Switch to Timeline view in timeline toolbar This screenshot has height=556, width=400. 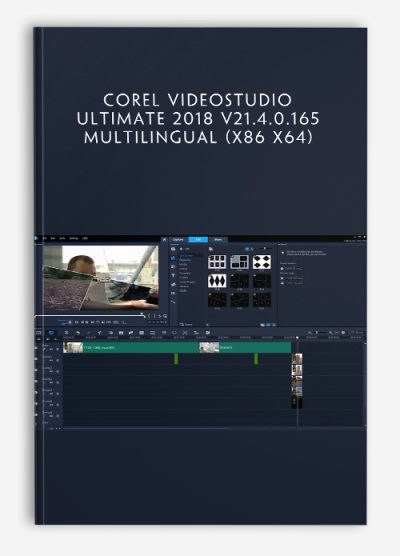(x=51, y=333)
